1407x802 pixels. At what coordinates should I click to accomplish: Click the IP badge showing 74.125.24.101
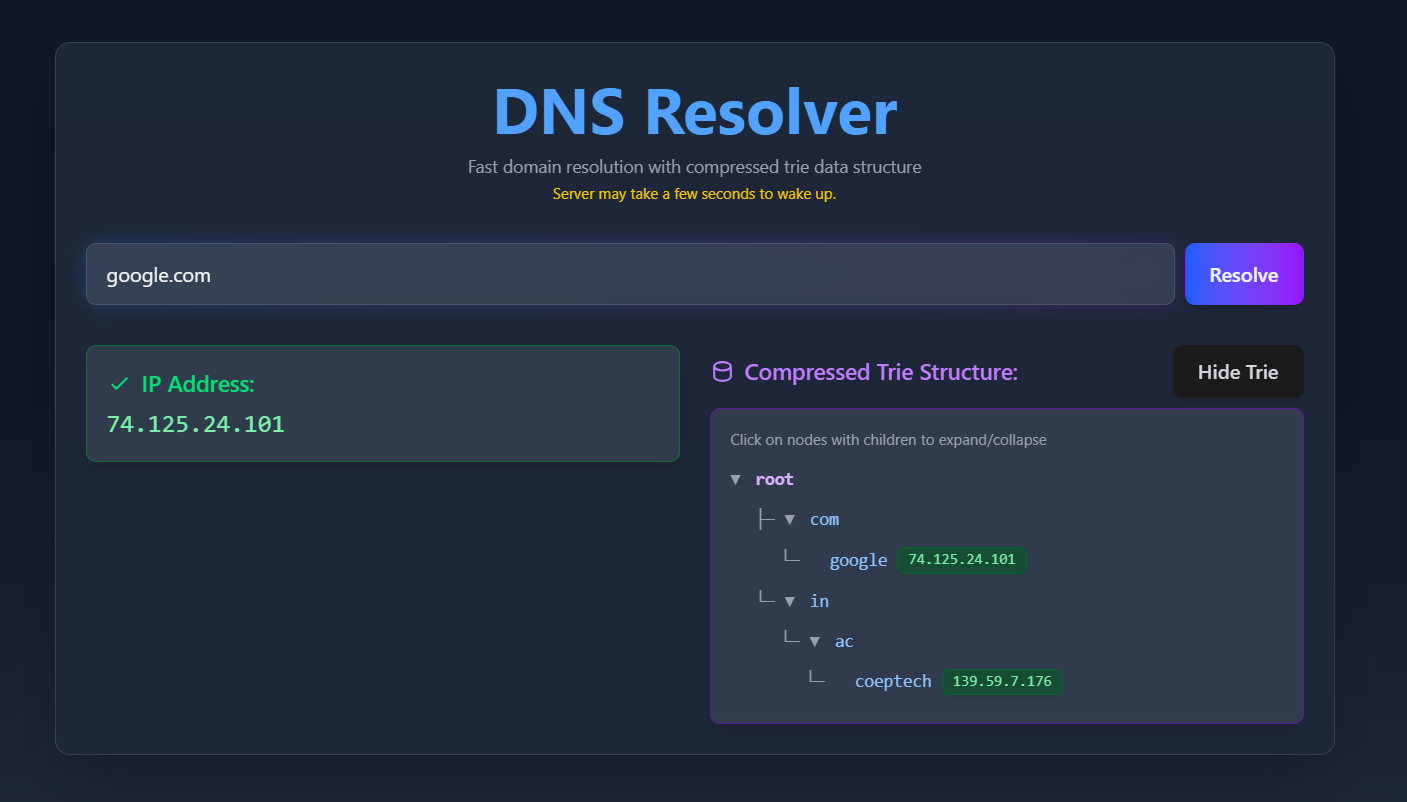[x=962, y=560]
